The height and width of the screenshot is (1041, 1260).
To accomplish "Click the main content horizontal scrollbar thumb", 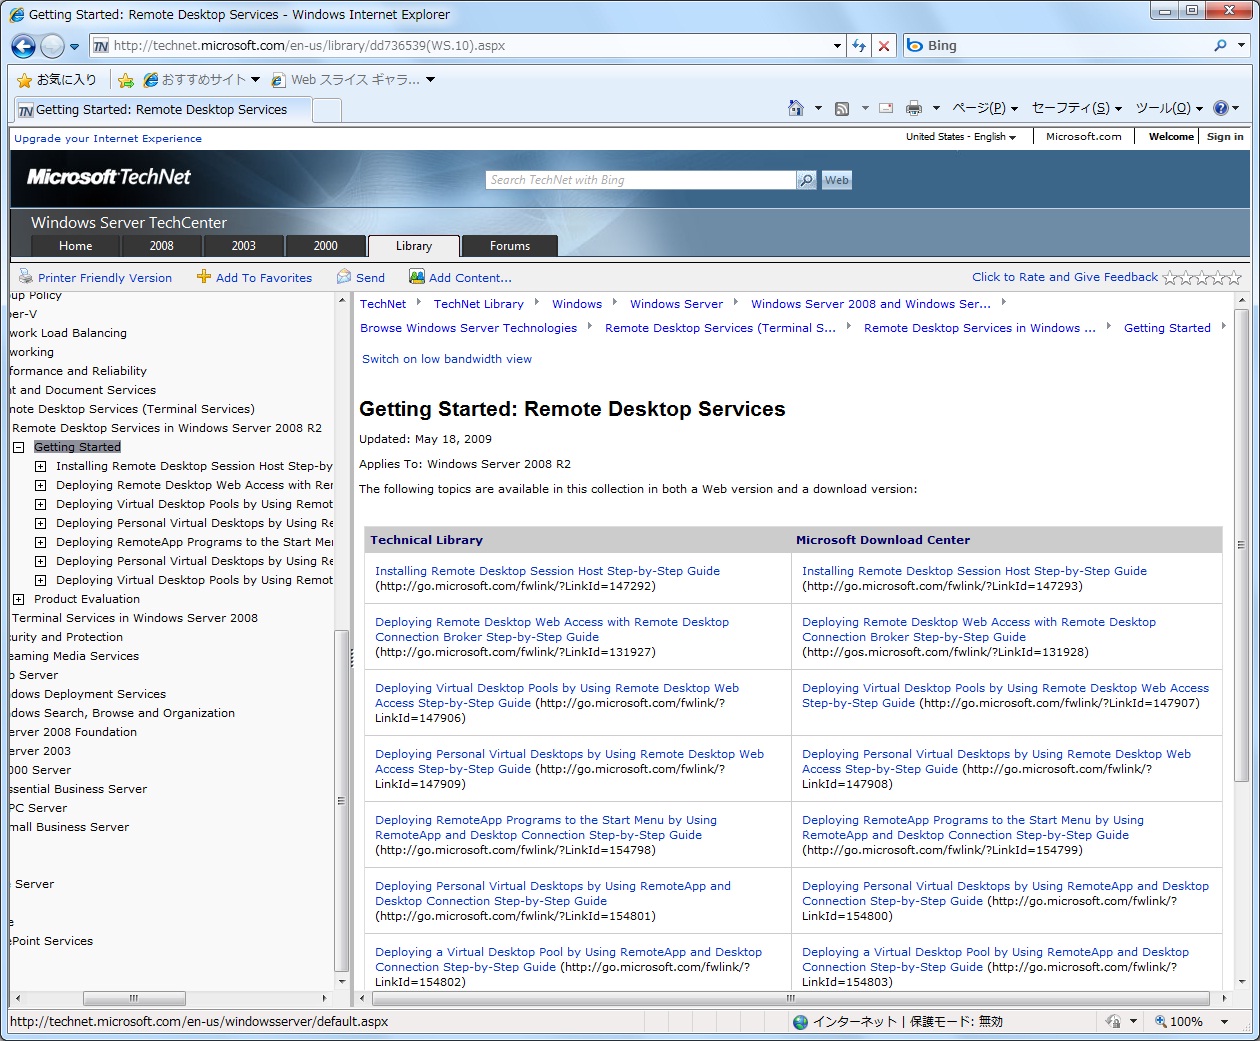I will pyautogui.click(x=791, y=998).
